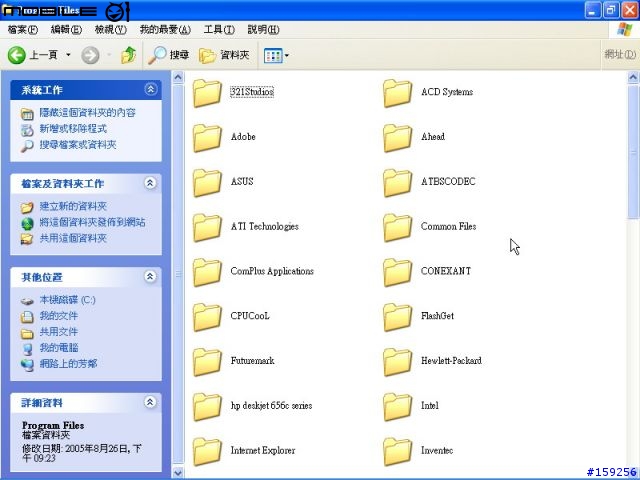Select the Inventec folder icon
Image resolution: width=640 pixels, height=480 pixels.
(x=397, y=452)
